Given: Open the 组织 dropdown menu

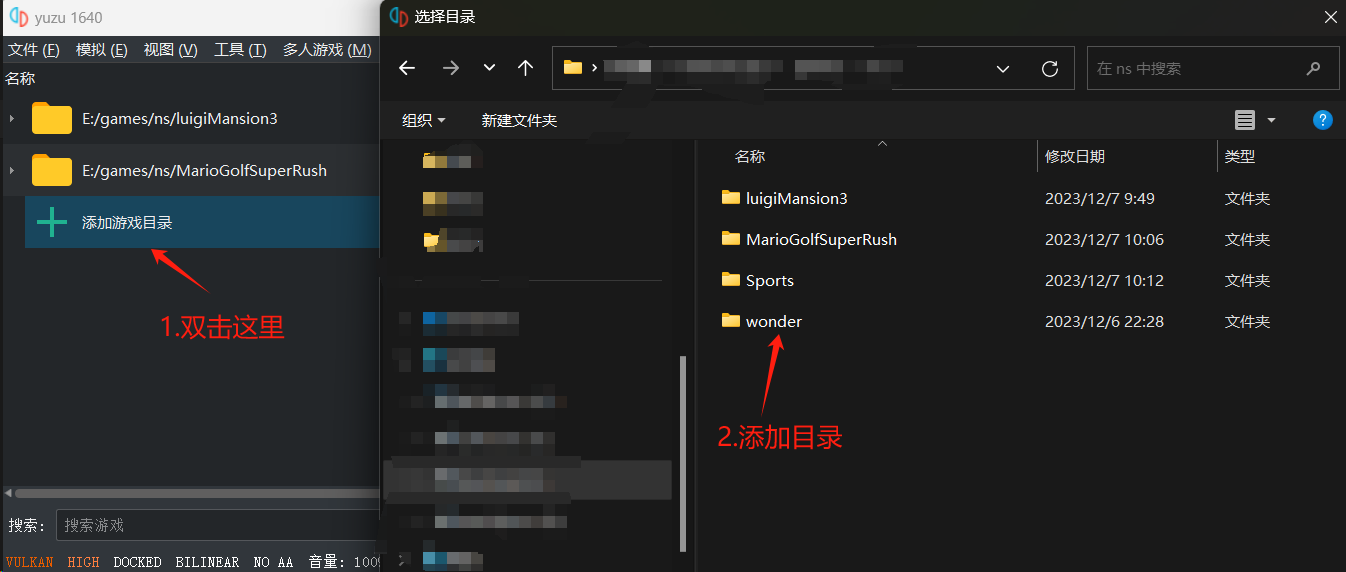Looking at the screenshot, I should 423,120.
